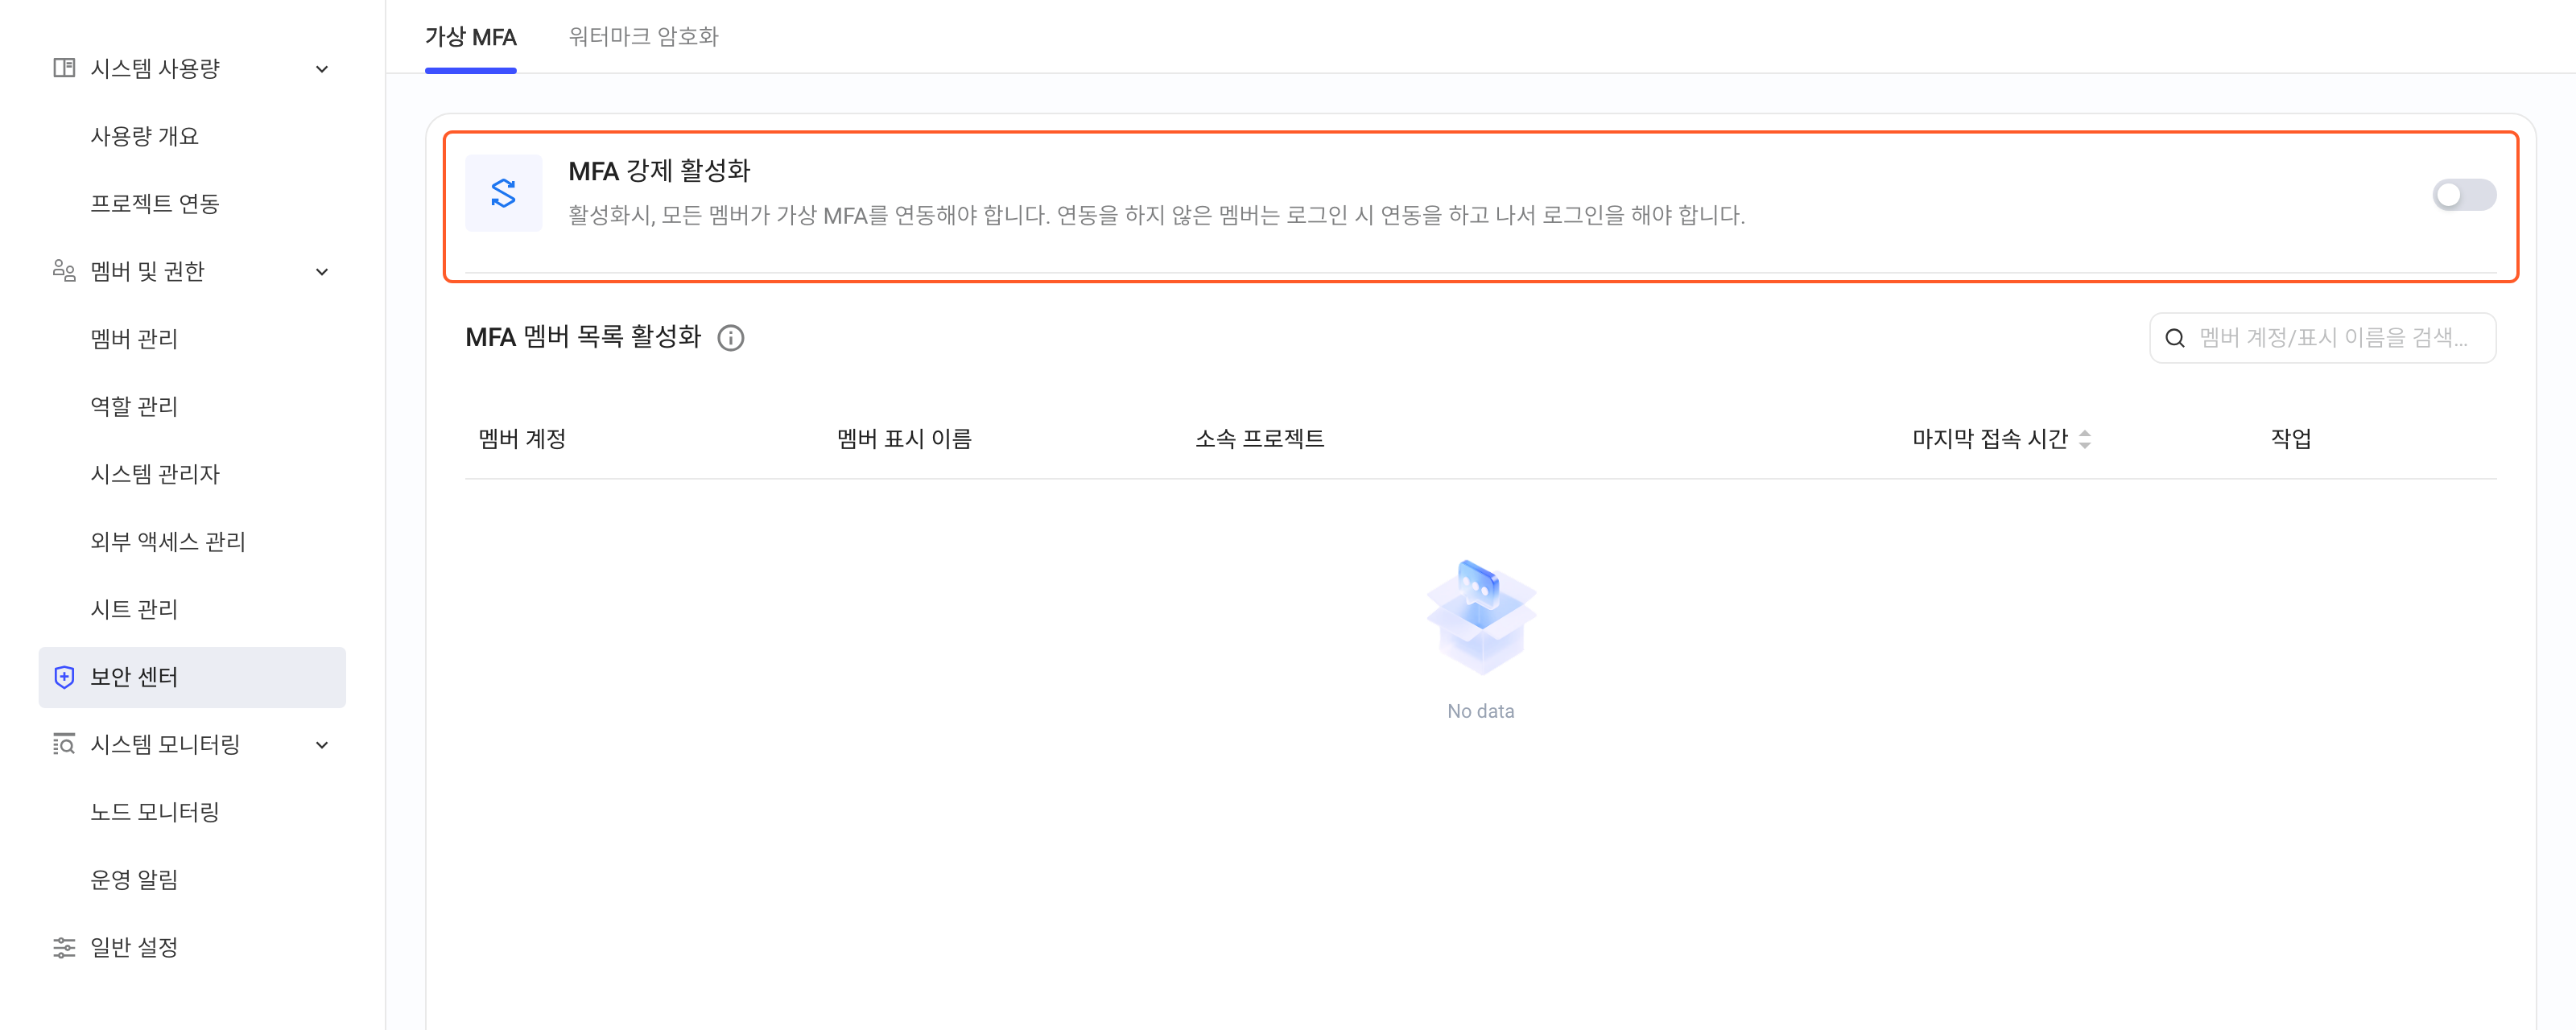This screenshot has height=1030, width=2576.
Task: Select 보안 센터 menu entry
Action: coord(192,677)
